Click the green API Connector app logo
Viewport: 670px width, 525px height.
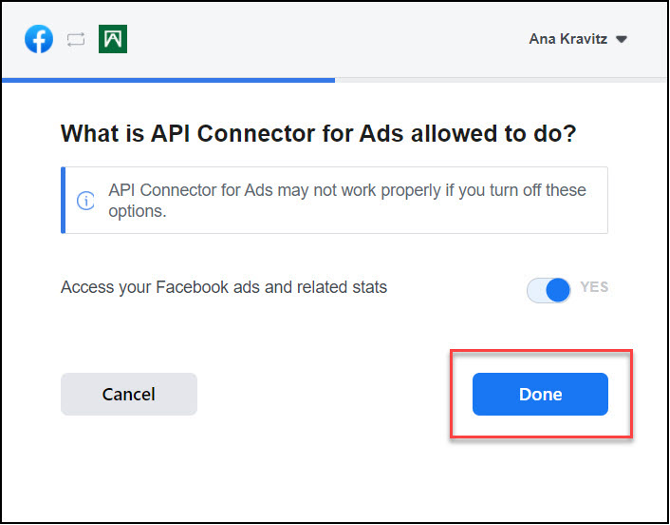[113, 39]
